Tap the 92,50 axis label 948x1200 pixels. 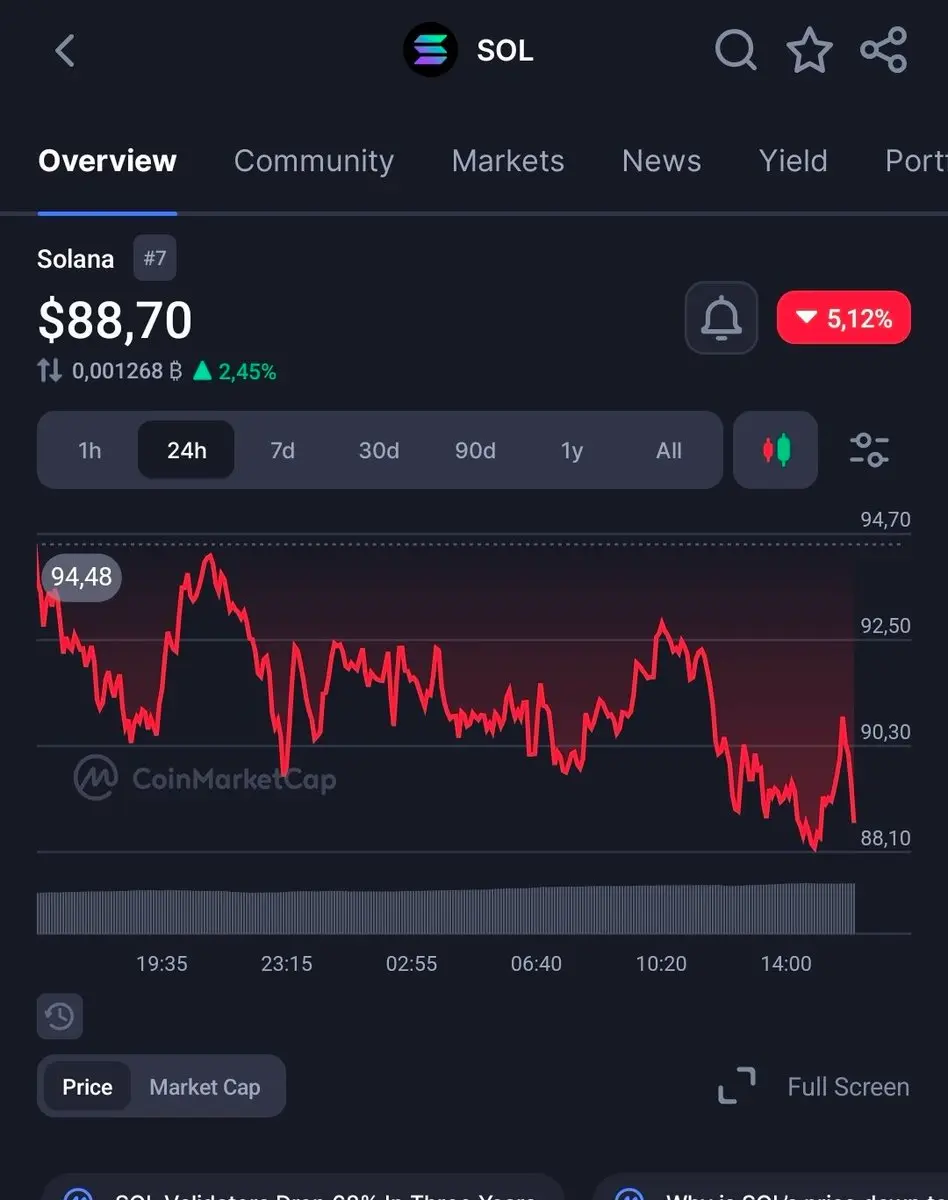pos(886,626)
